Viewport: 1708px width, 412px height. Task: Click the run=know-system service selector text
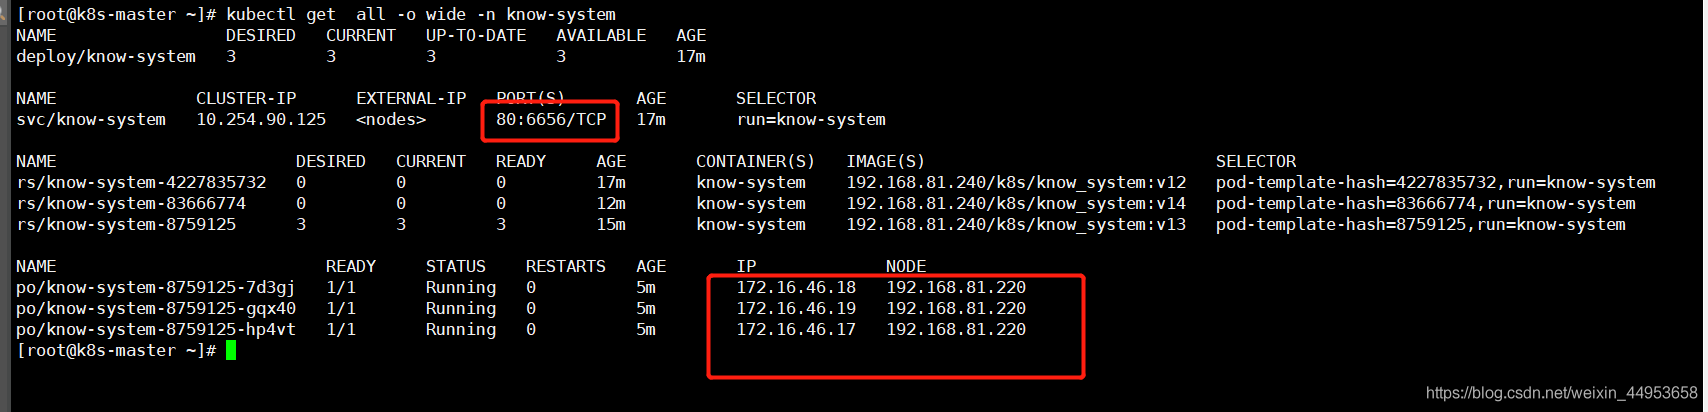811,120
